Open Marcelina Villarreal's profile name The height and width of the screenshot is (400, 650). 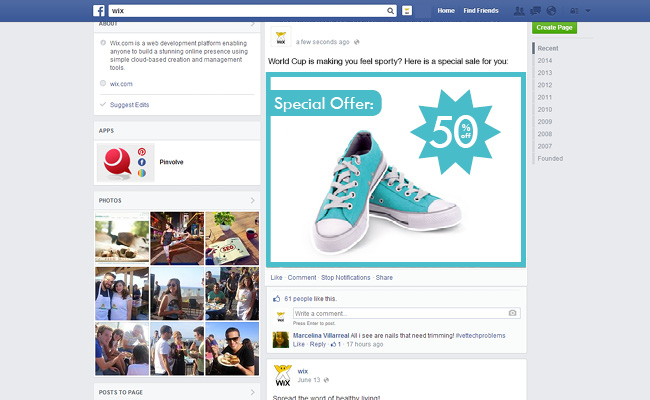pos(321,335)
